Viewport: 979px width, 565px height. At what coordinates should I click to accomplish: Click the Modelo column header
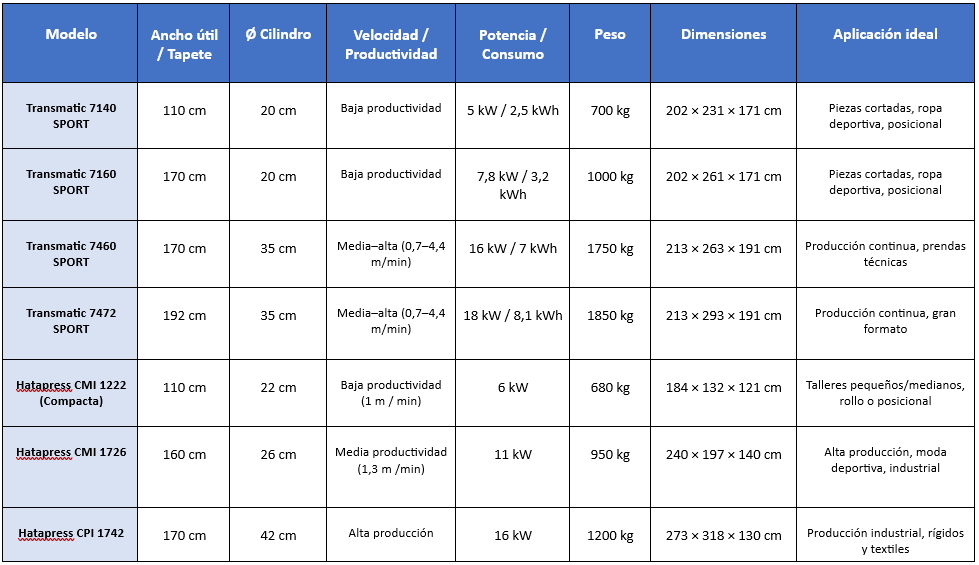(x=71, y=35)
